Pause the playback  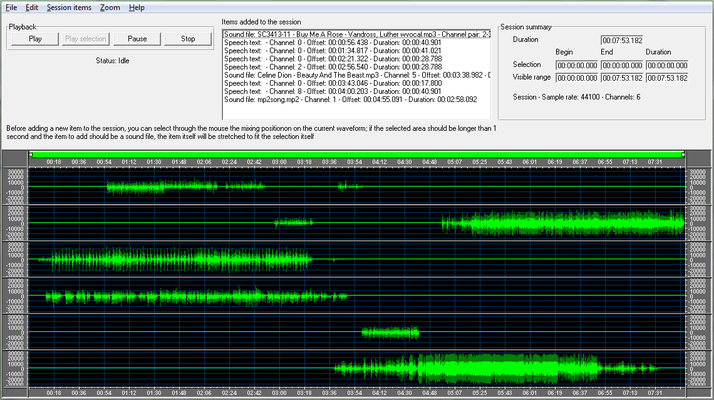[137, 39]
